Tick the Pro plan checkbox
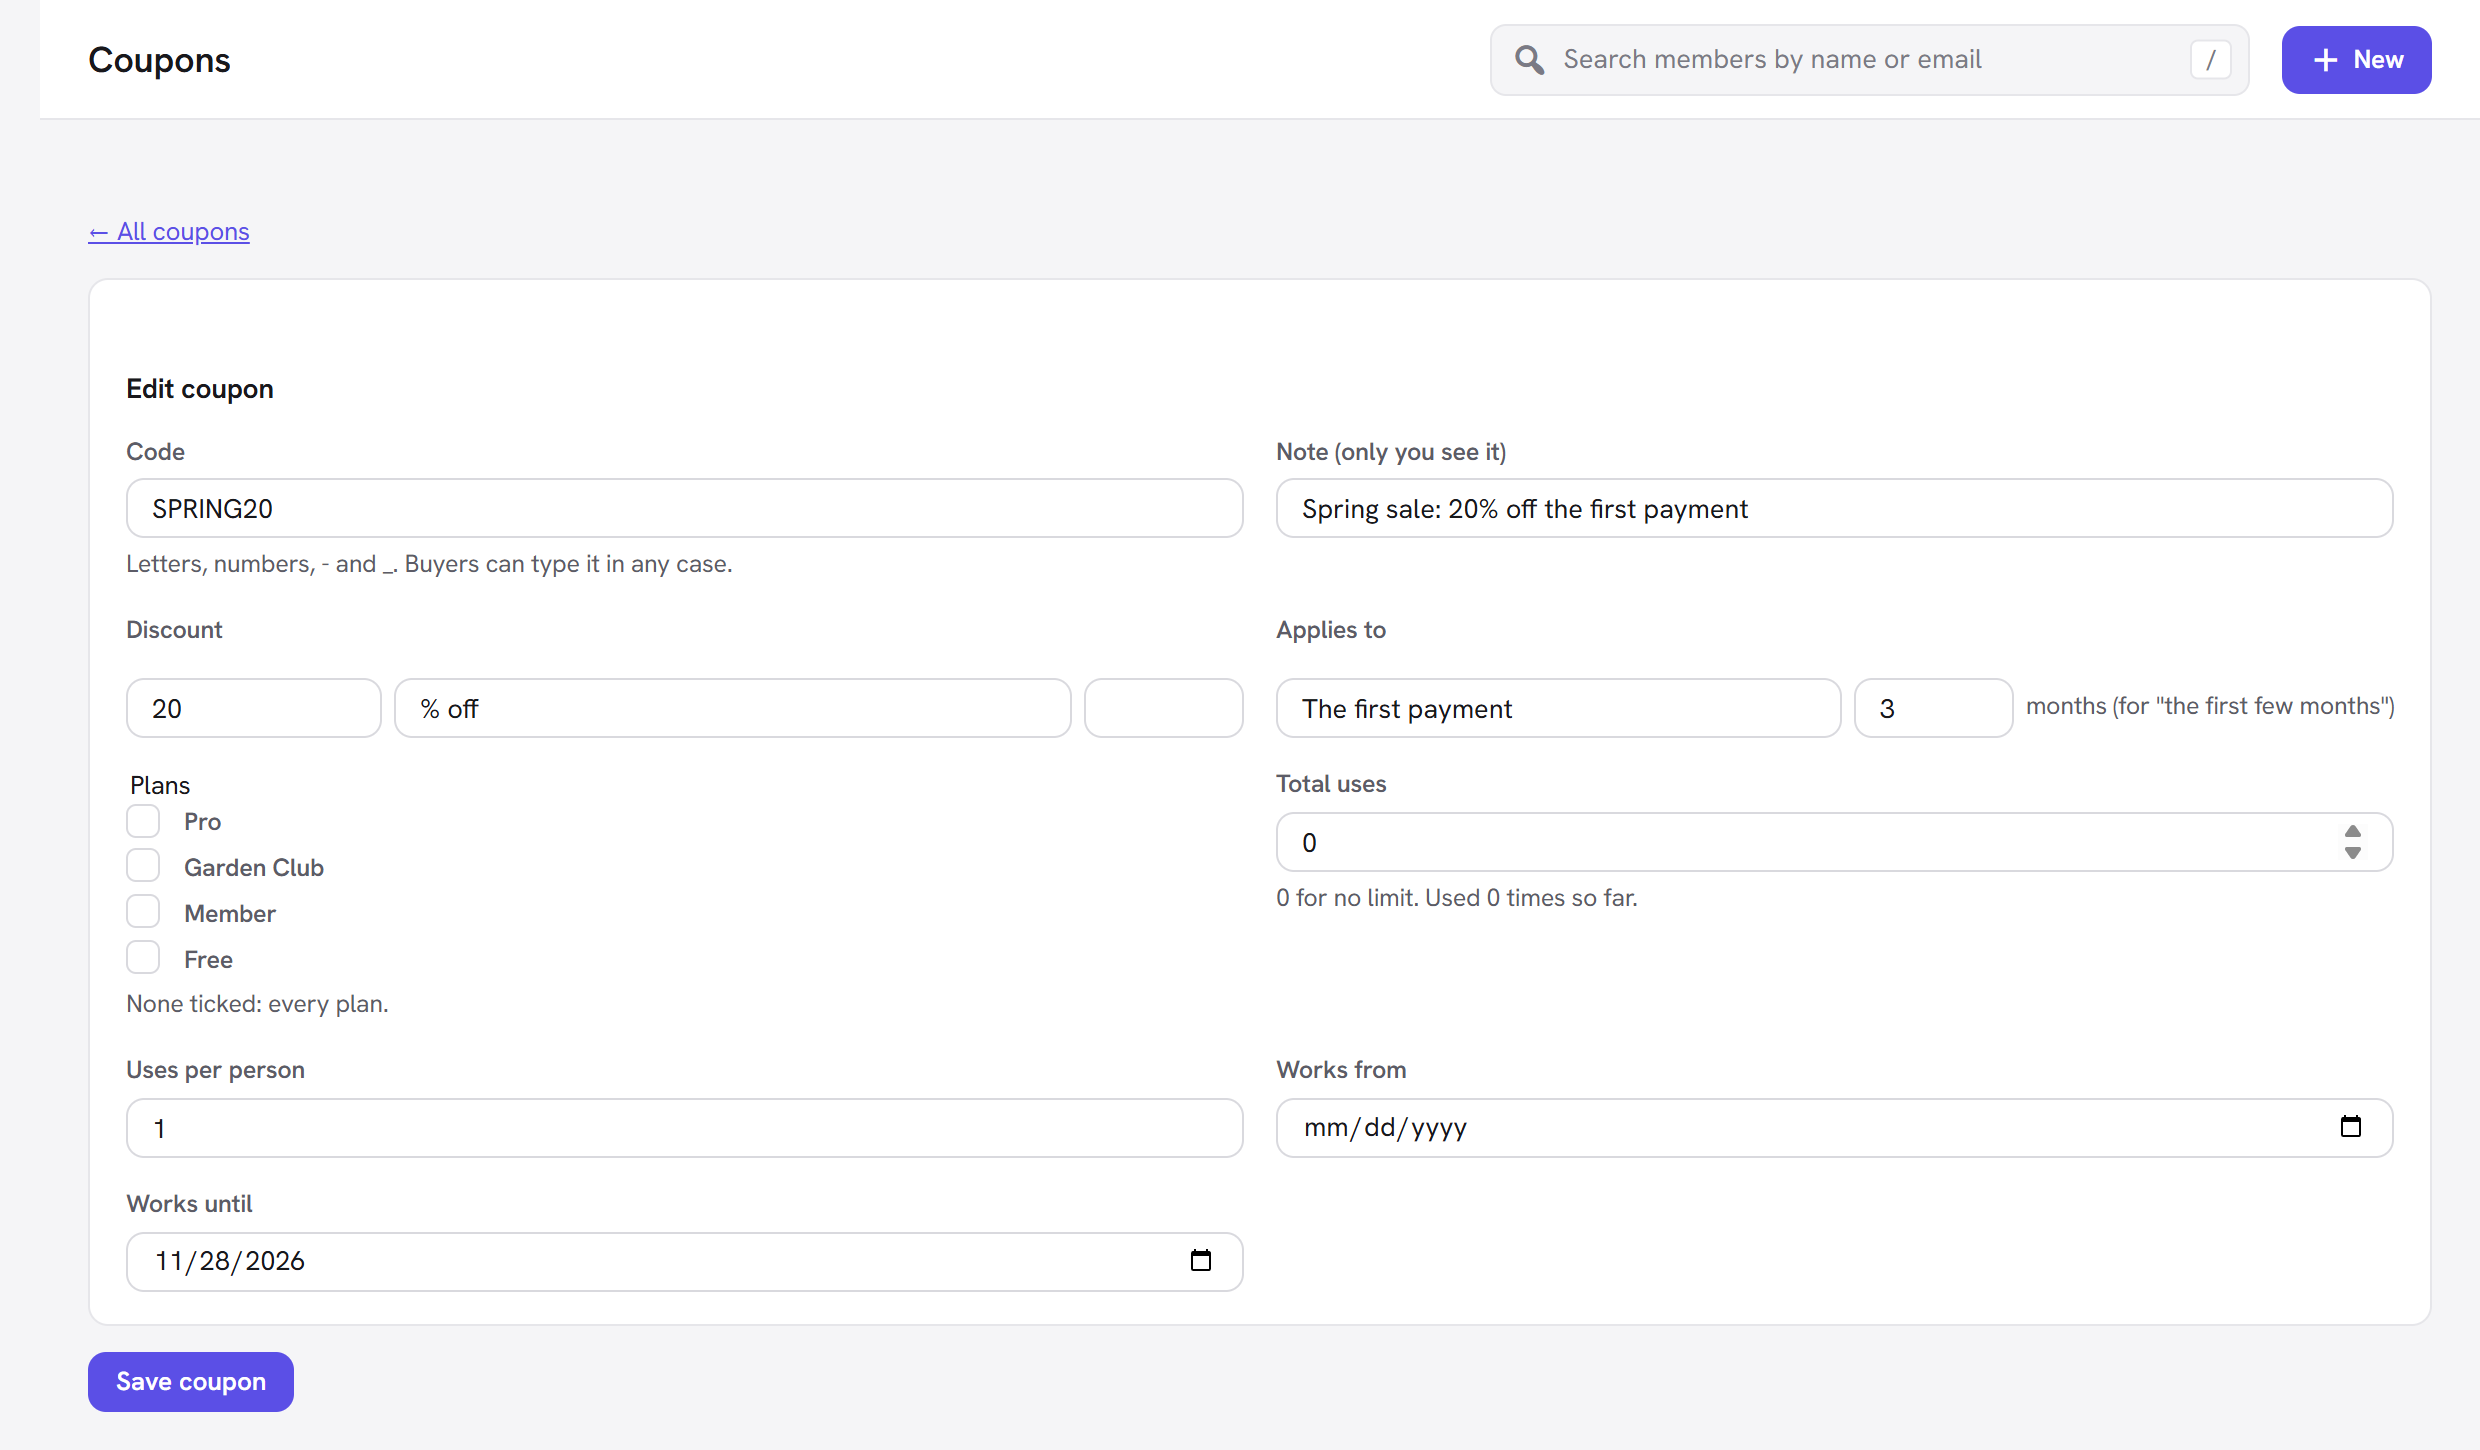 [143, 821]
